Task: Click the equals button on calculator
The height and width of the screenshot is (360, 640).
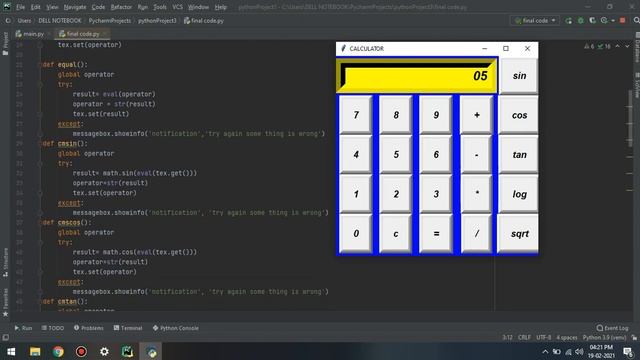Action: 436,234
